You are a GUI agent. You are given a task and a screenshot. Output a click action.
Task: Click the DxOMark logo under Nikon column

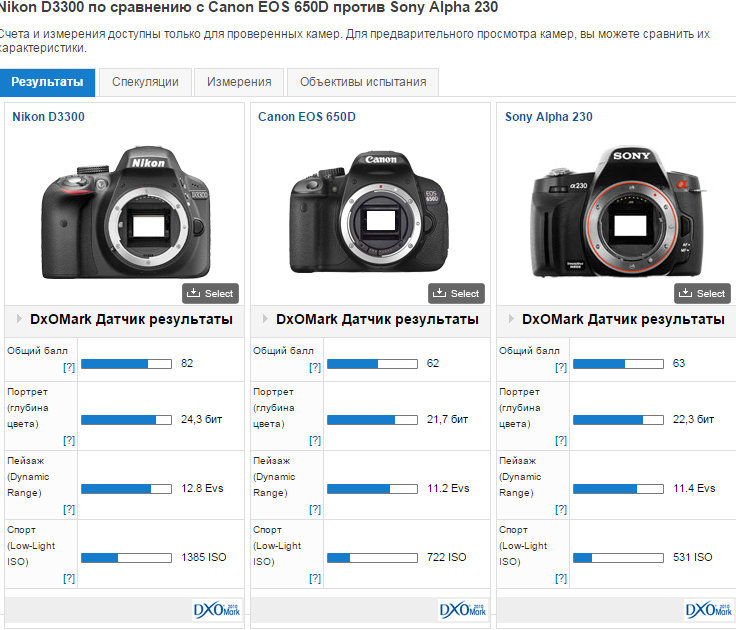(217, 610)
